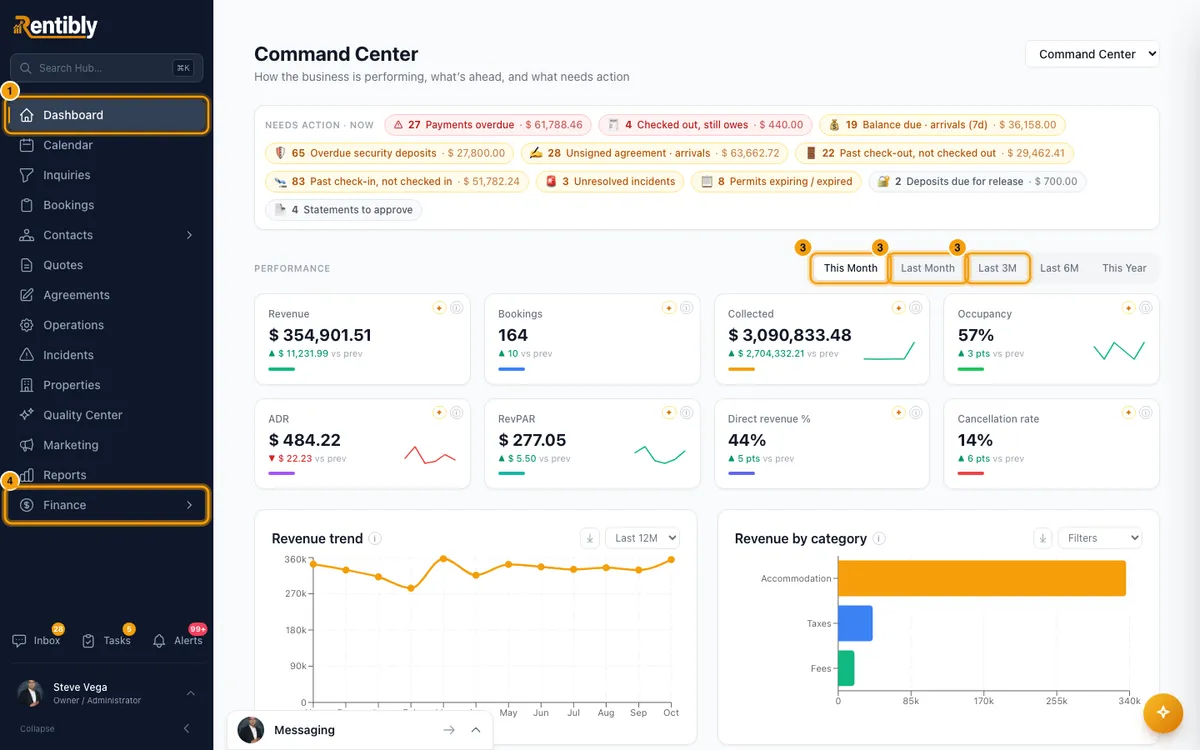
Task: Expand the Finance submenu chevron
Action: pos(189,505)
